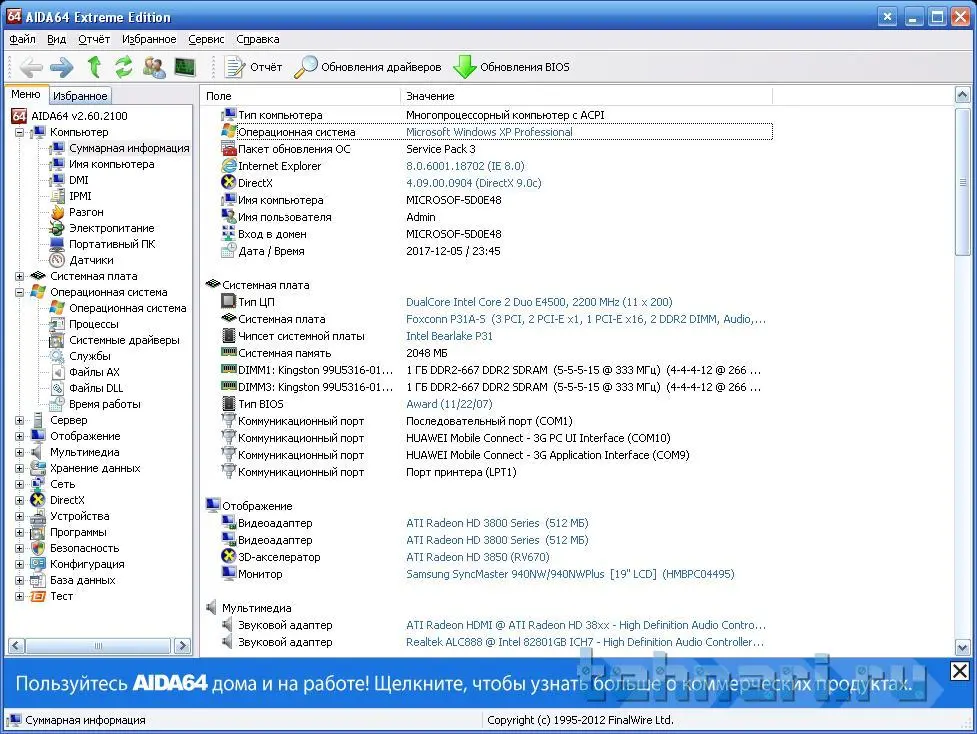Open the Файл menu

tap(22, 39)
